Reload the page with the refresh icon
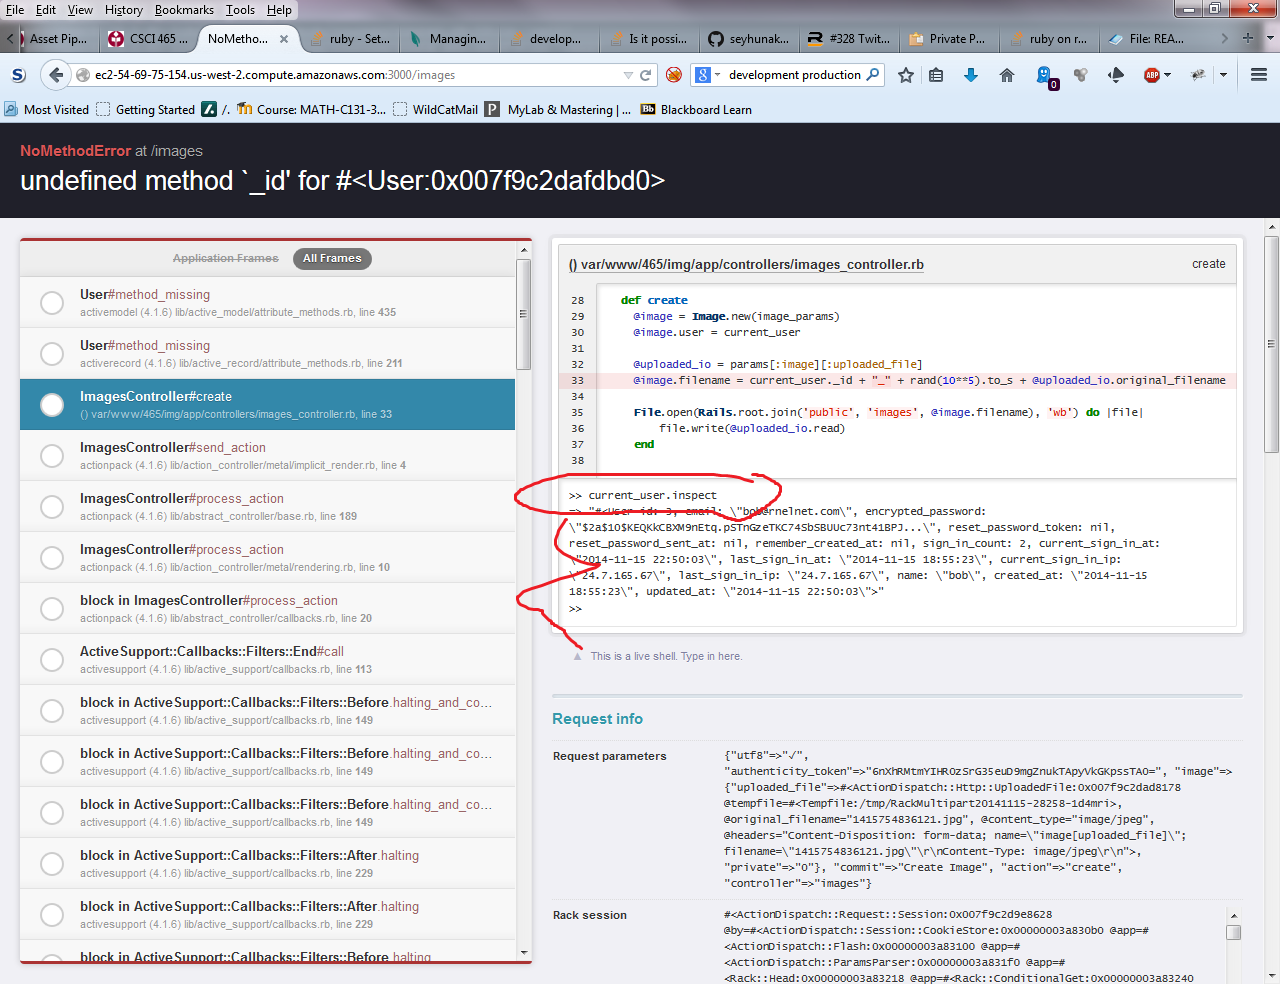 tap(646, 75)
